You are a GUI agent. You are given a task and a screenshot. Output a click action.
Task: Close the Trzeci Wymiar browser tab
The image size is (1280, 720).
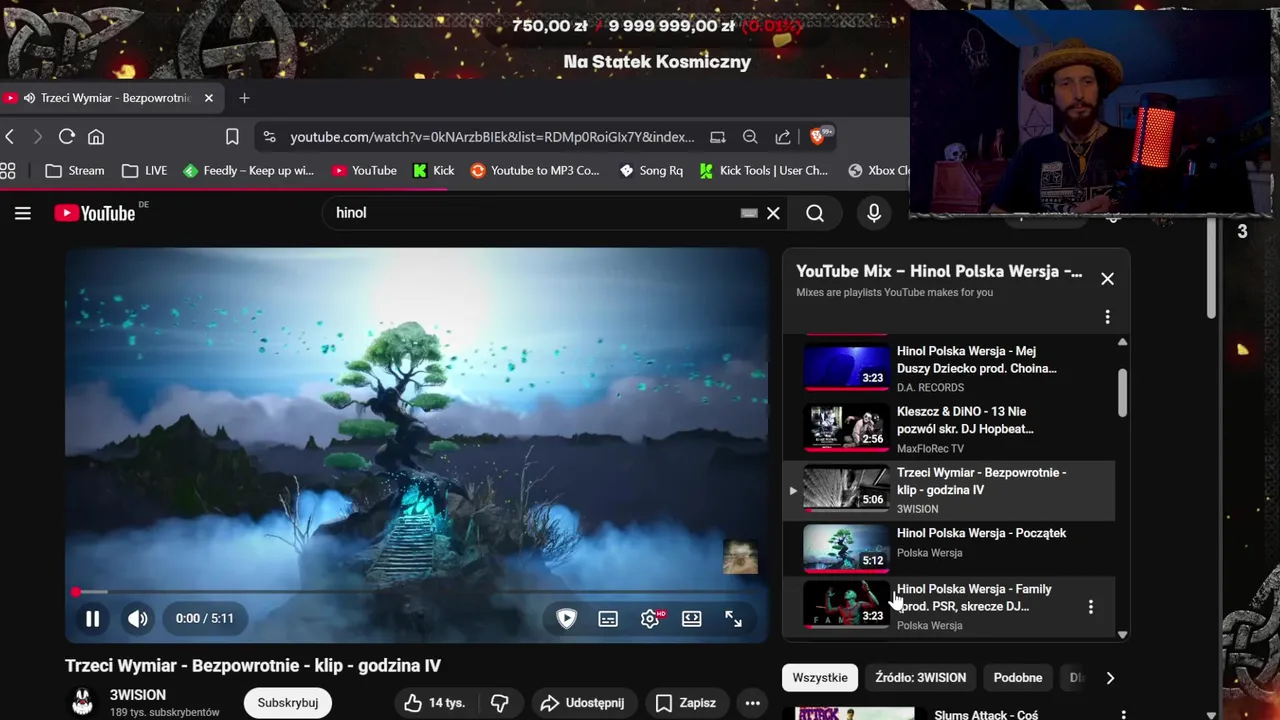tap(208, 98)
